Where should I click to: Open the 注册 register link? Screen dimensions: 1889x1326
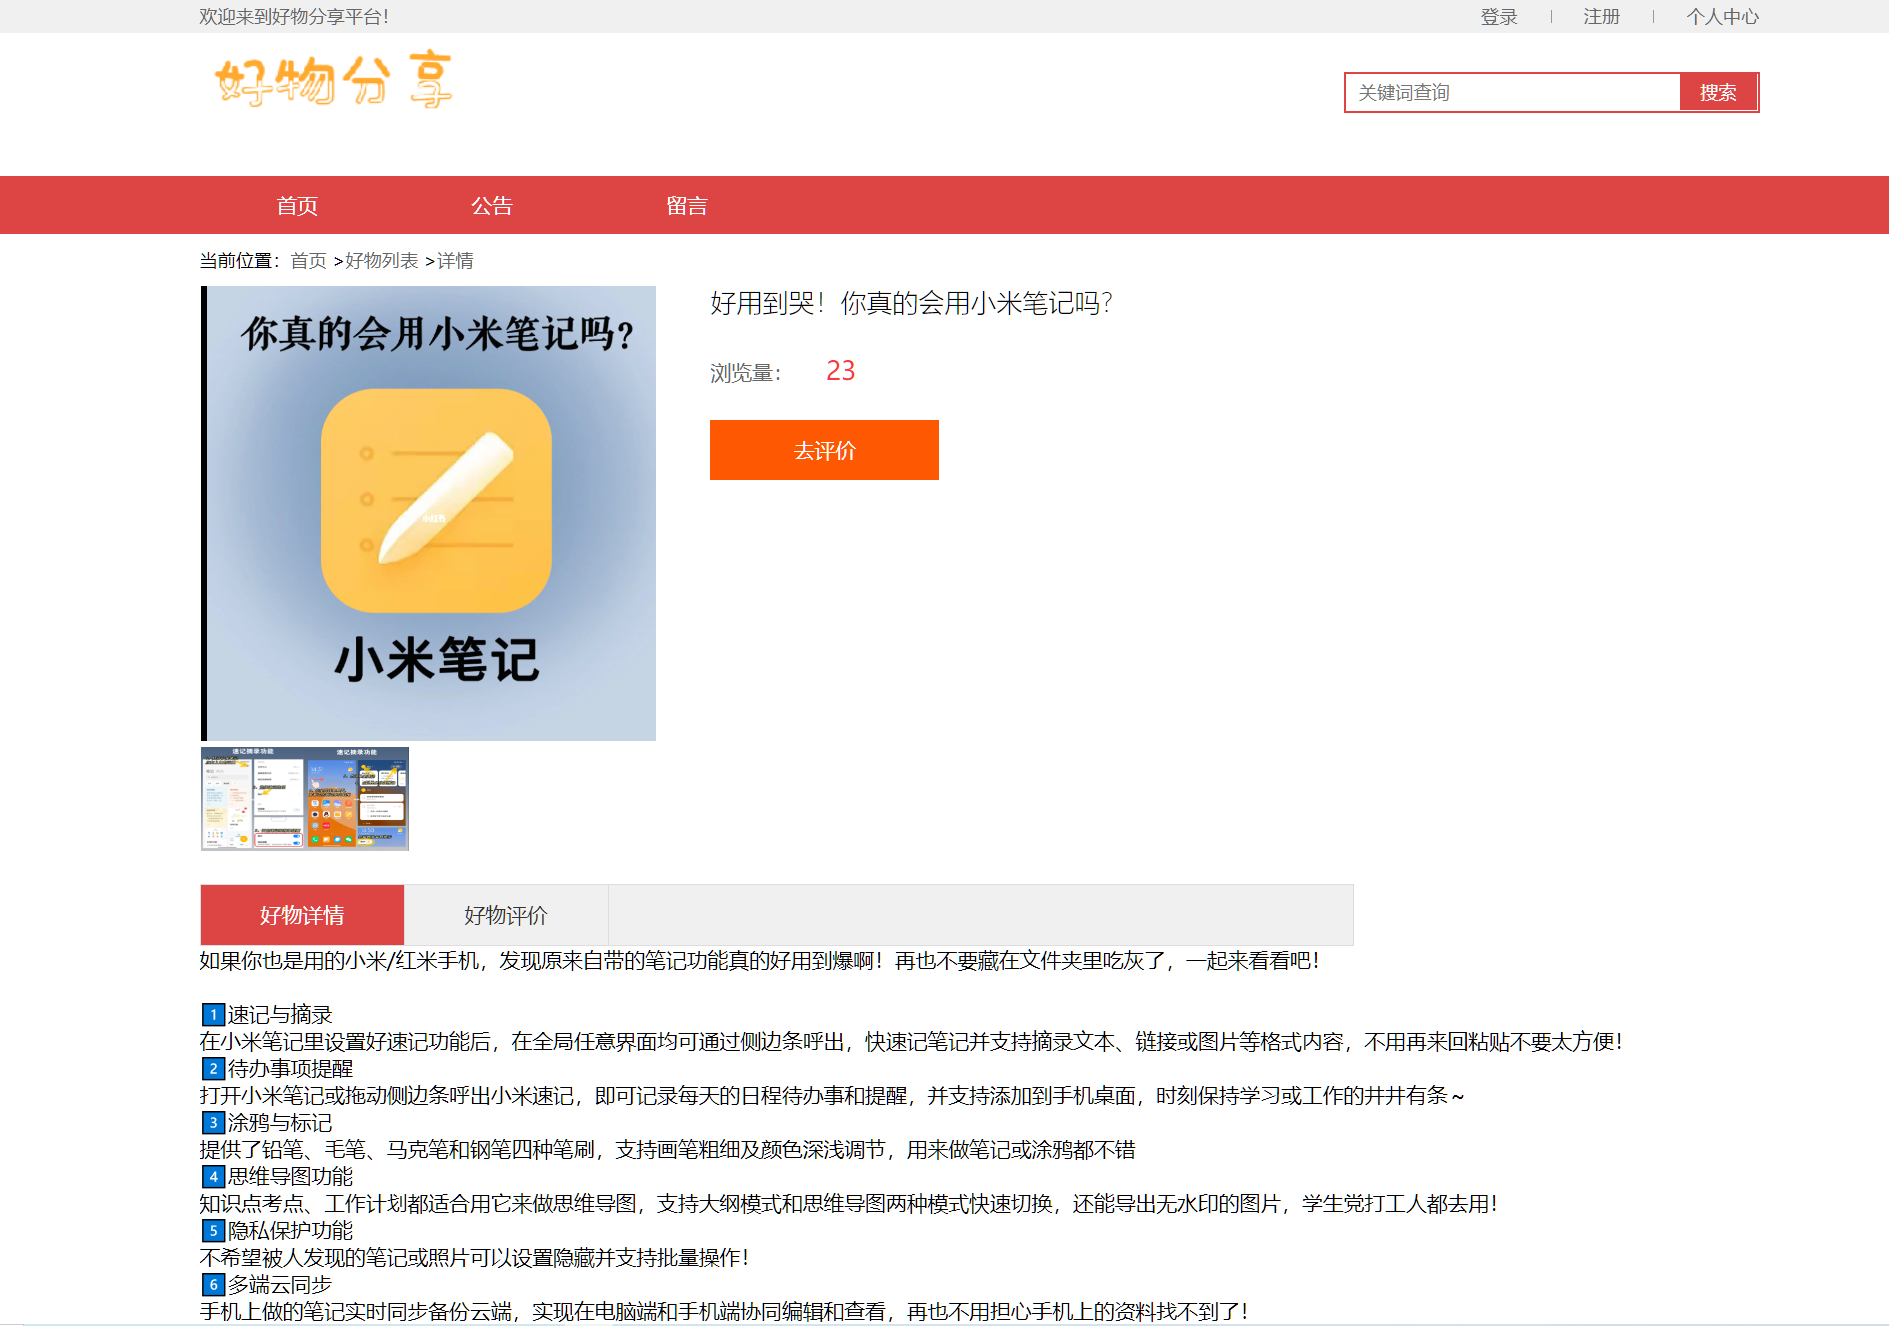(x=1601, y=17)
